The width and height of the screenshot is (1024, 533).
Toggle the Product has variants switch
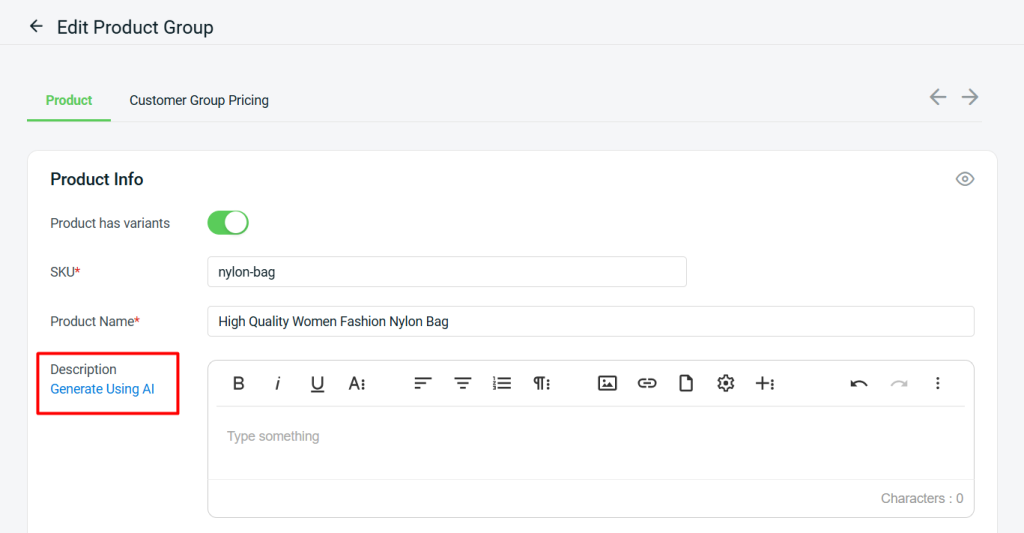pyautogui.click(x=228, y=223)
